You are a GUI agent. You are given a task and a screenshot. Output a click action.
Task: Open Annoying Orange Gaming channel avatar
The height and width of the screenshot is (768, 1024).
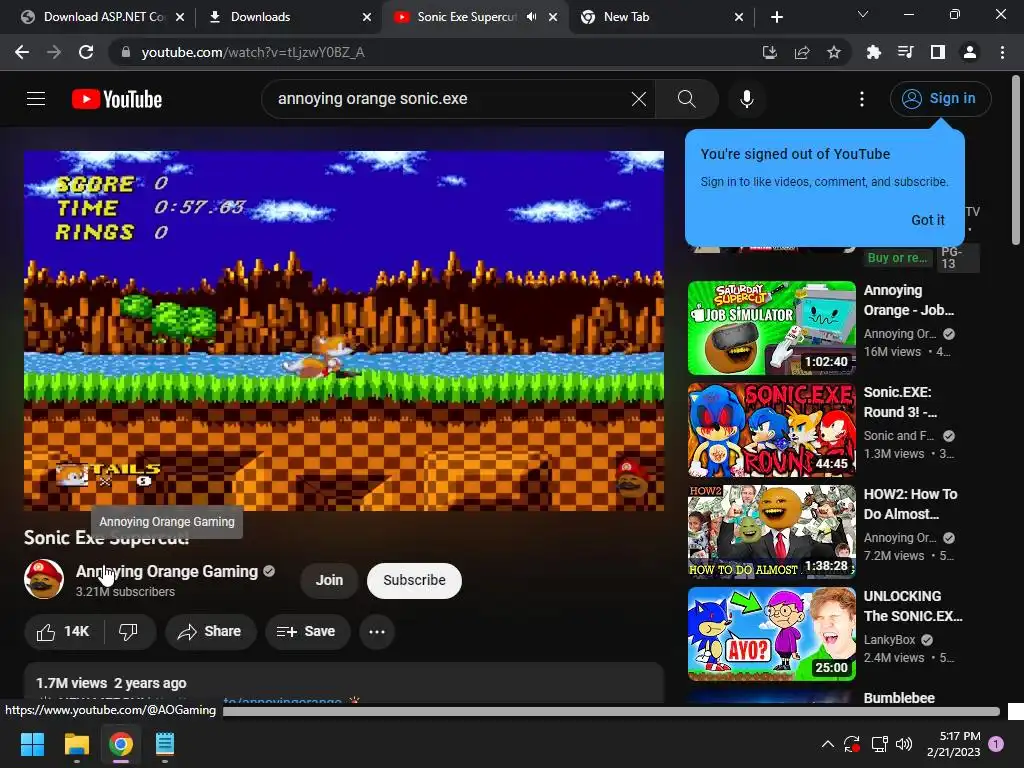pos(44,579)
